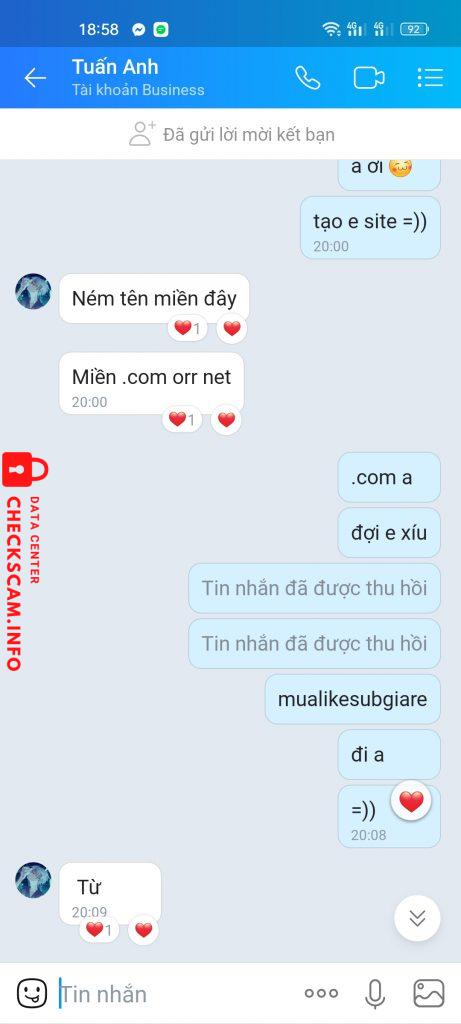Open heart count on "Ném tên miền đây"

pos(187,328)
